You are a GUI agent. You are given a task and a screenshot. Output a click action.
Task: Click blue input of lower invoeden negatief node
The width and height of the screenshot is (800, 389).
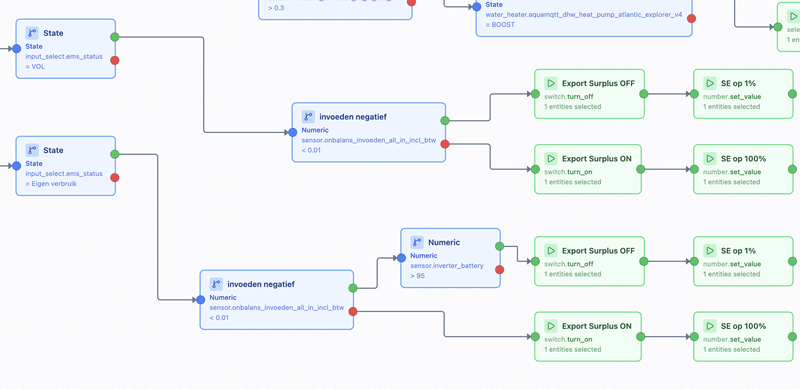pyautogui.click(x=201, y=300)
